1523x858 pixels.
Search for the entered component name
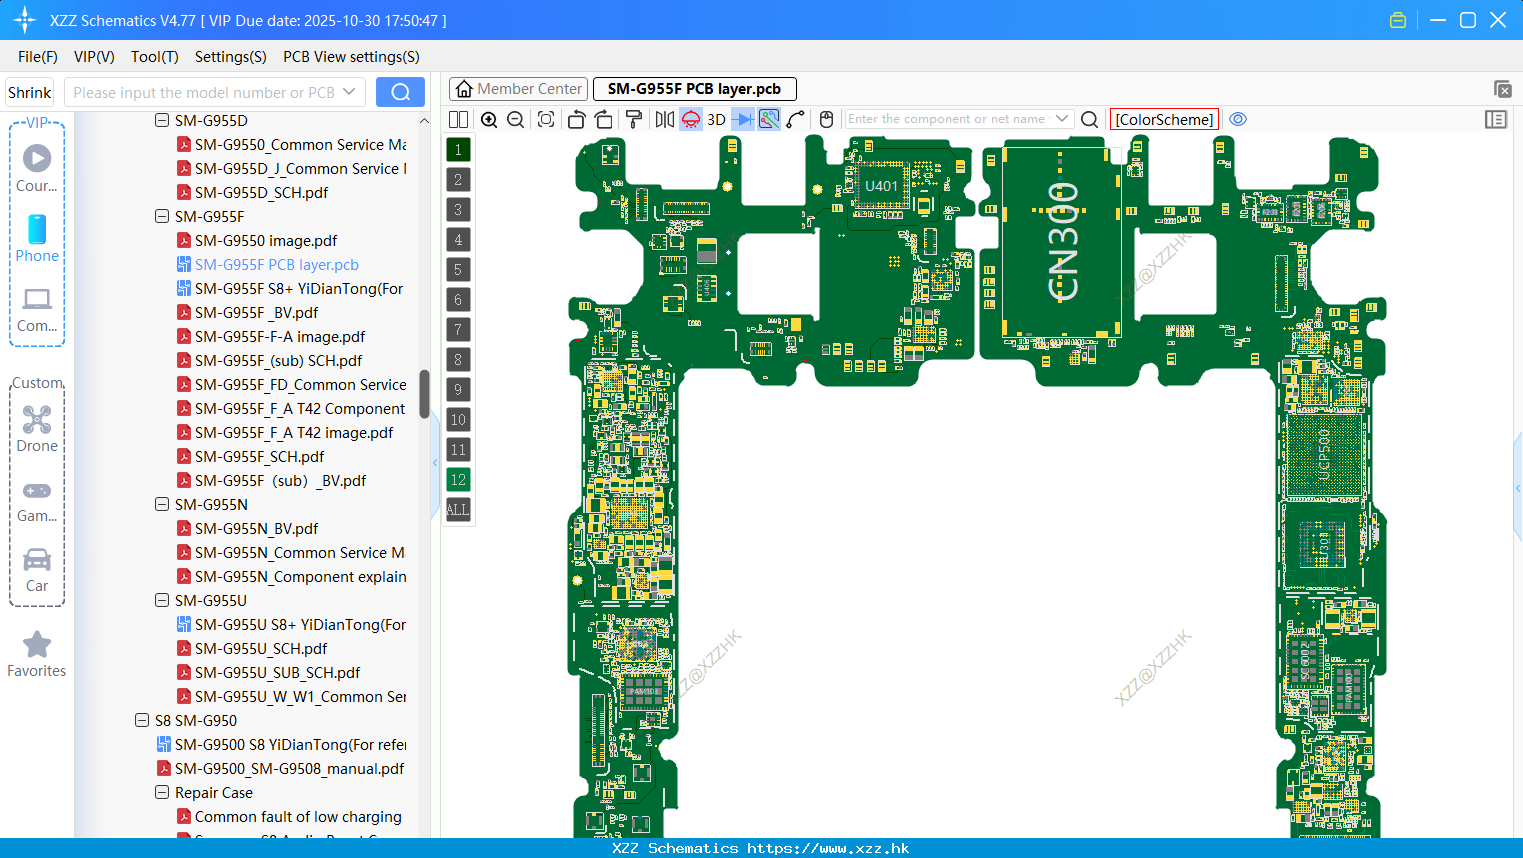[x=1090, y=119]
